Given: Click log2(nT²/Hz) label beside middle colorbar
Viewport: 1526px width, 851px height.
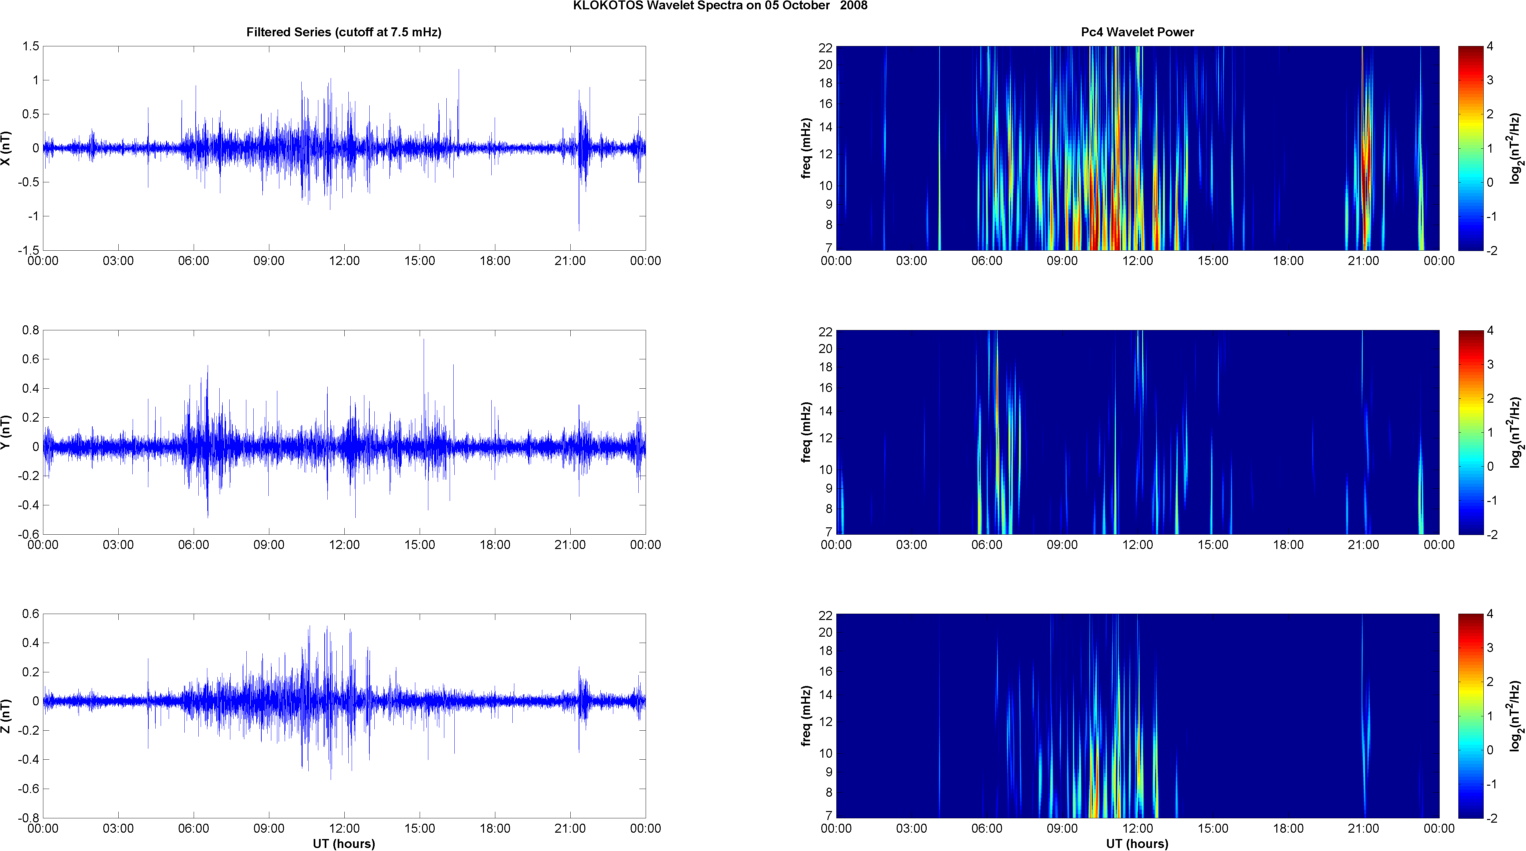Looking at the screenshot, I should click(1517, 432).
